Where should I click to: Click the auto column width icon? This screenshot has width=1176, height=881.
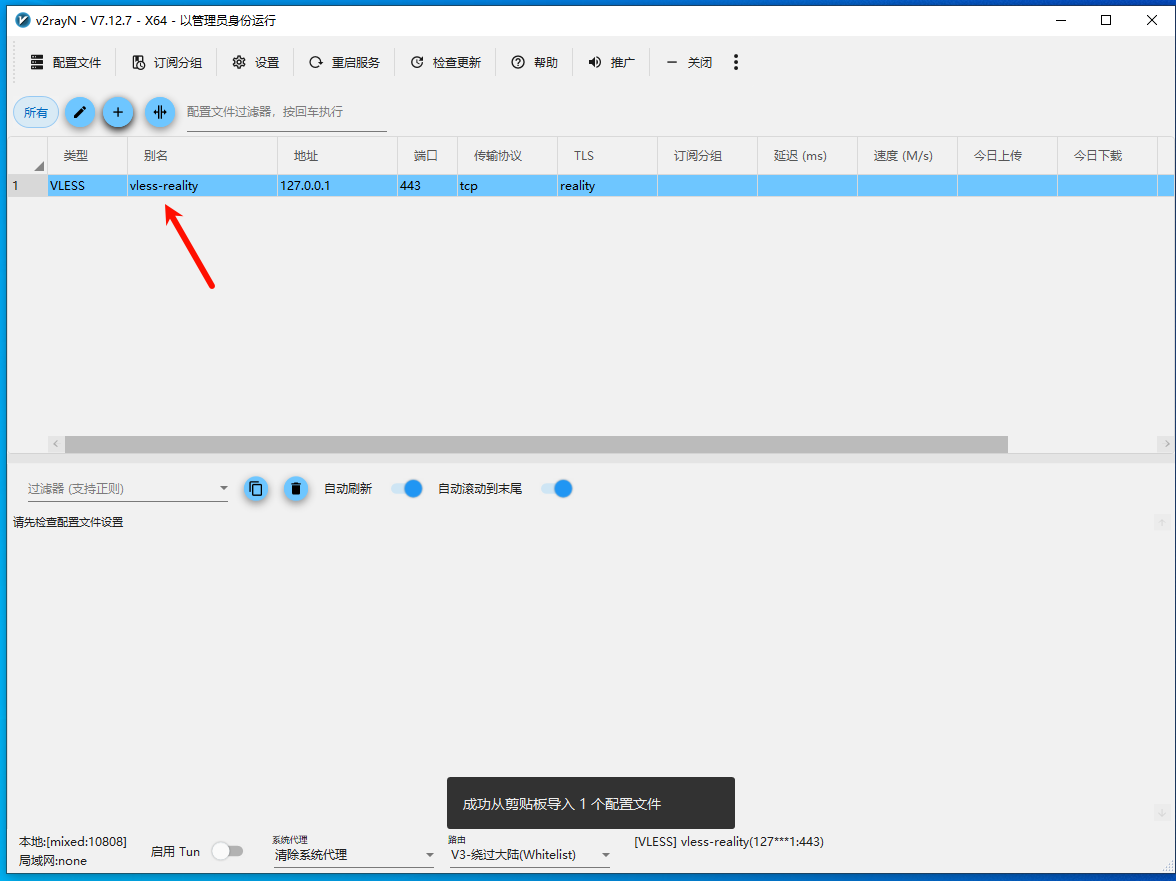point(160,112)
